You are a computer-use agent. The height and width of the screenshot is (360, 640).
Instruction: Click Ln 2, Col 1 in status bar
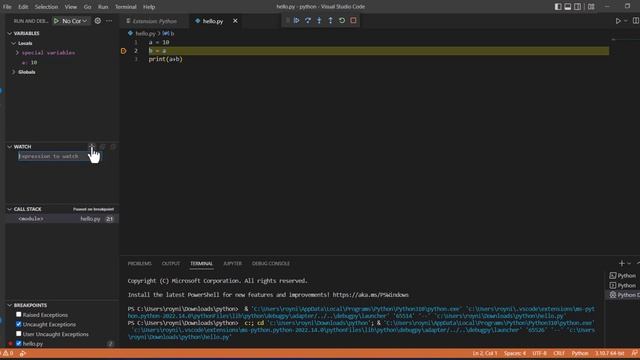484,353
